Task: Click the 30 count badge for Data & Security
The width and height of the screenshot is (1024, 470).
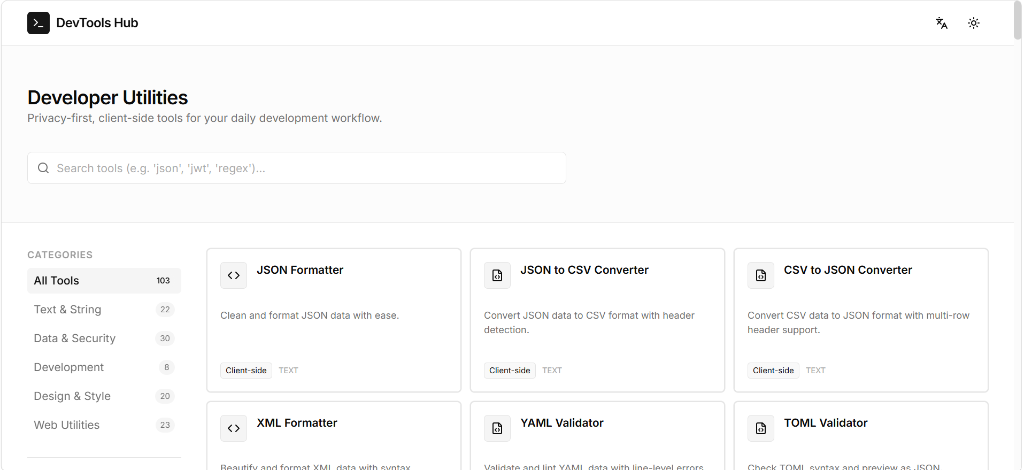Action: [165, 338]
